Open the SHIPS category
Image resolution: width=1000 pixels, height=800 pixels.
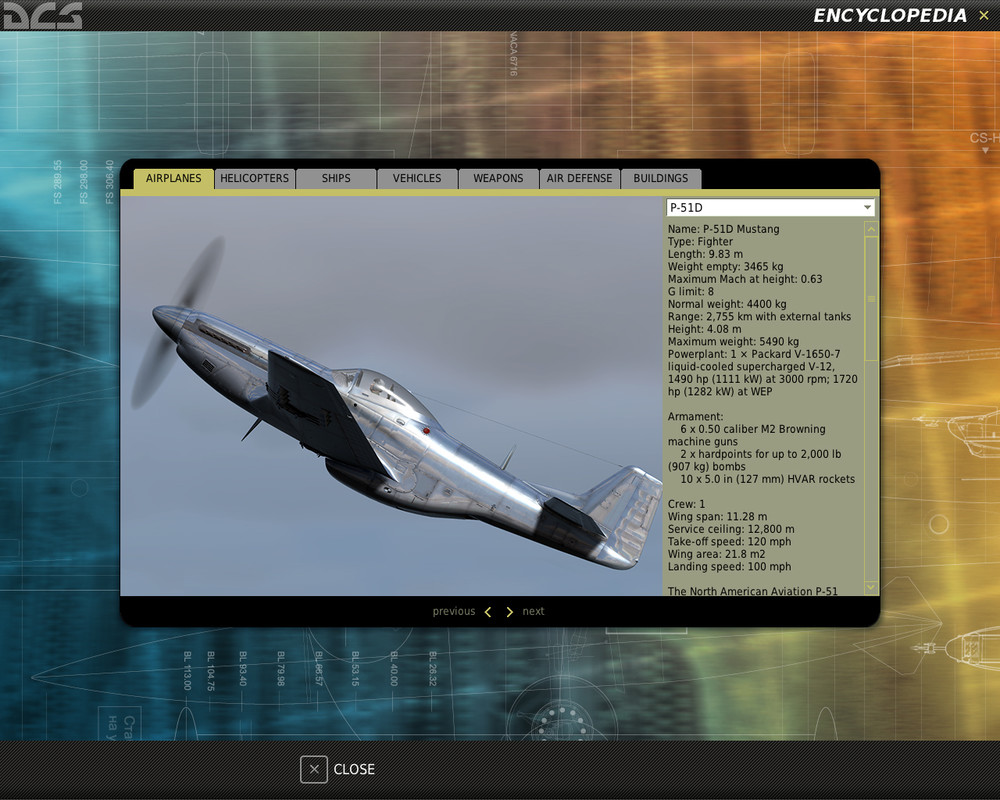pos(336,177)
